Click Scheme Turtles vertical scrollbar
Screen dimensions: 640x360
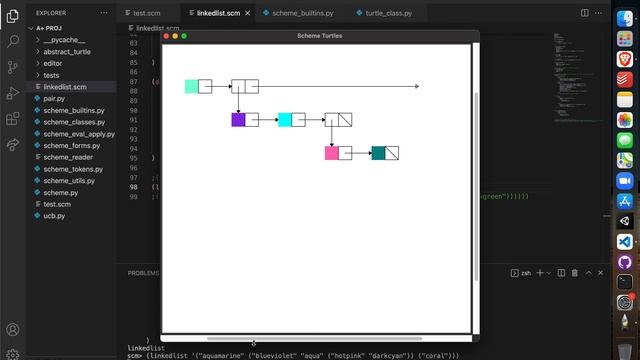click(x=476, y=187)
